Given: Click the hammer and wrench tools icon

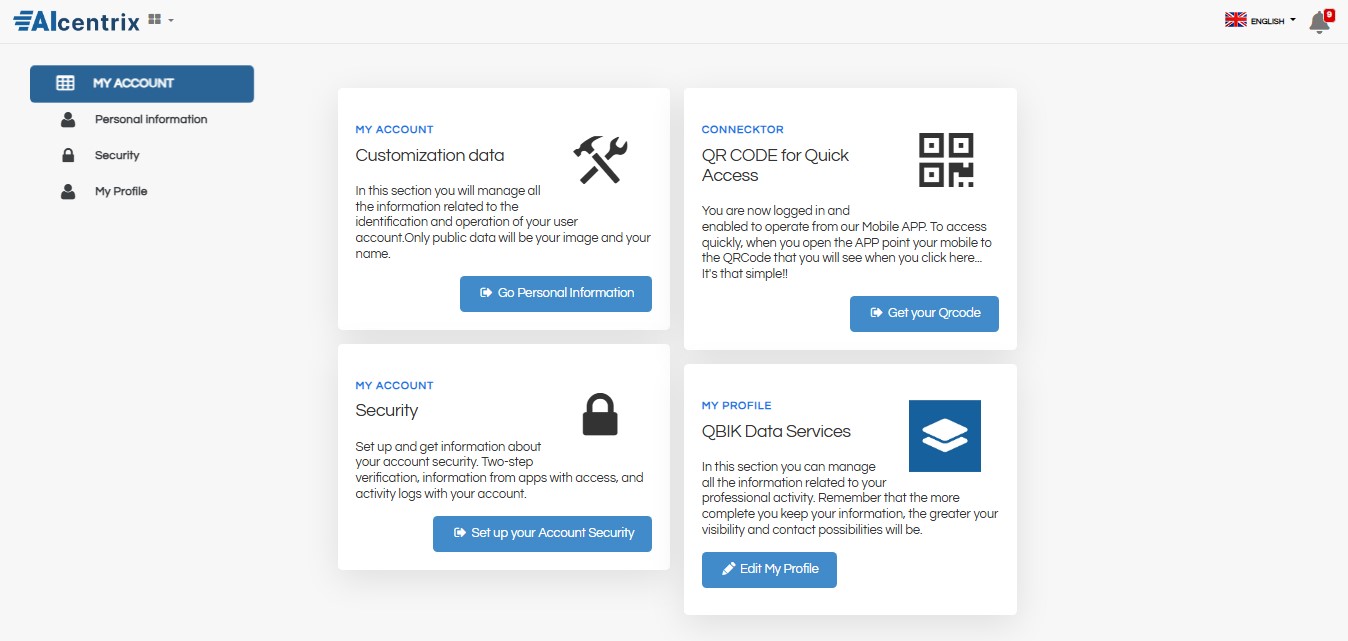Looking at the screenshot, I should (x=600, y=160).
